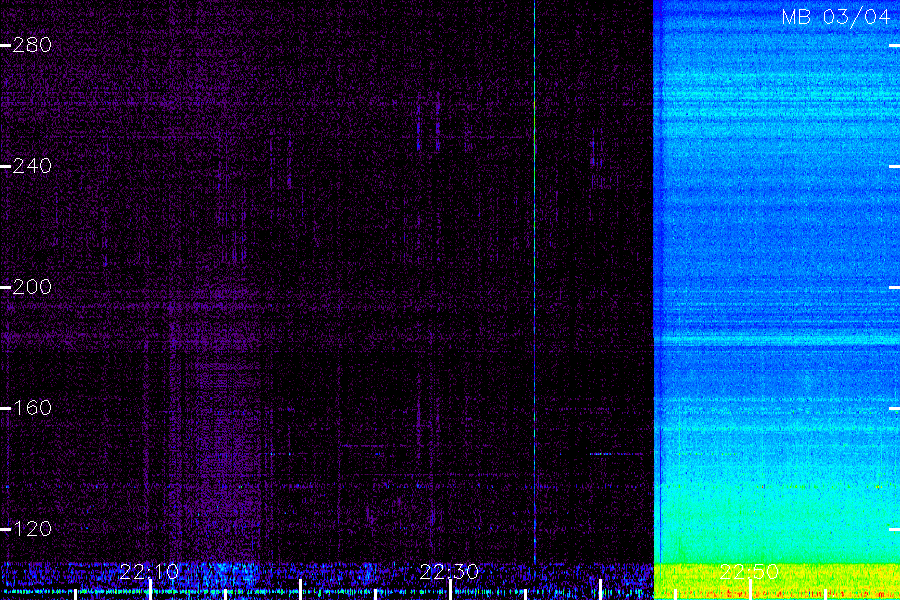Click the 22:50 time label
Screen dimensions: 900x600
748,571
